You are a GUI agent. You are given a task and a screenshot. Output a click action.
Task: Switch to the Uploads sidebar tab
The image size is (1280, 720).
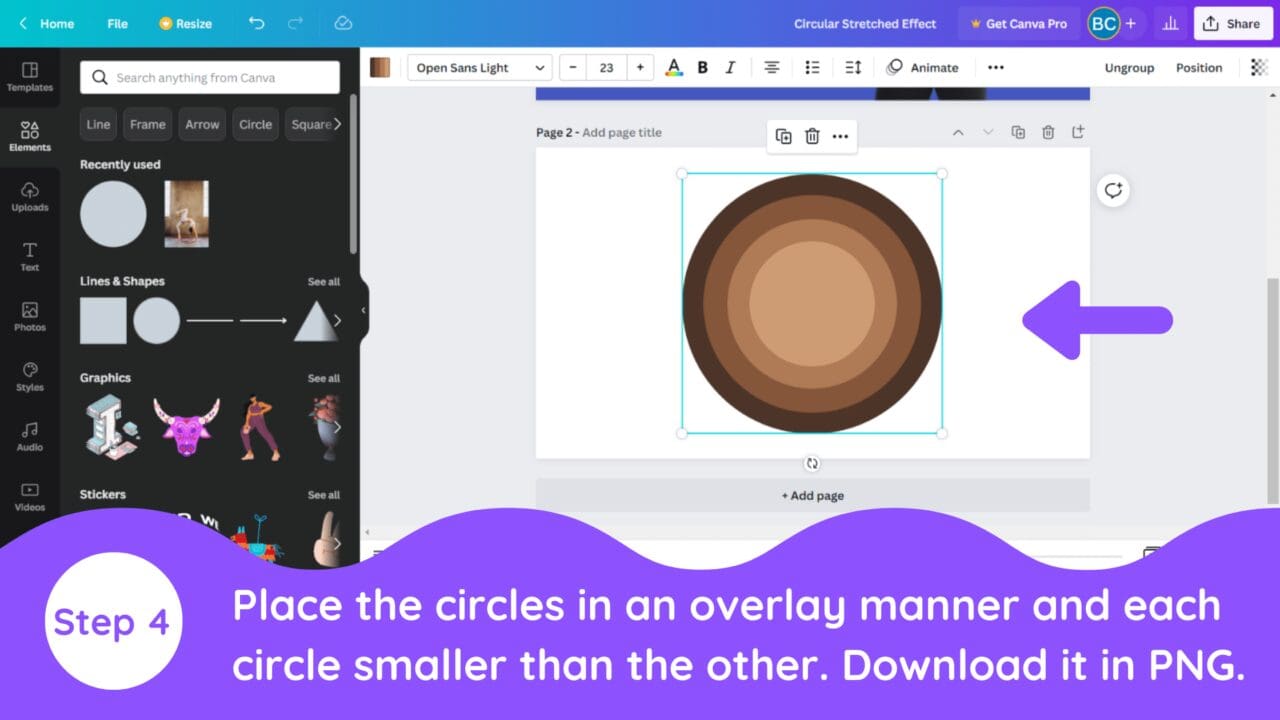[x=30, y=197]
